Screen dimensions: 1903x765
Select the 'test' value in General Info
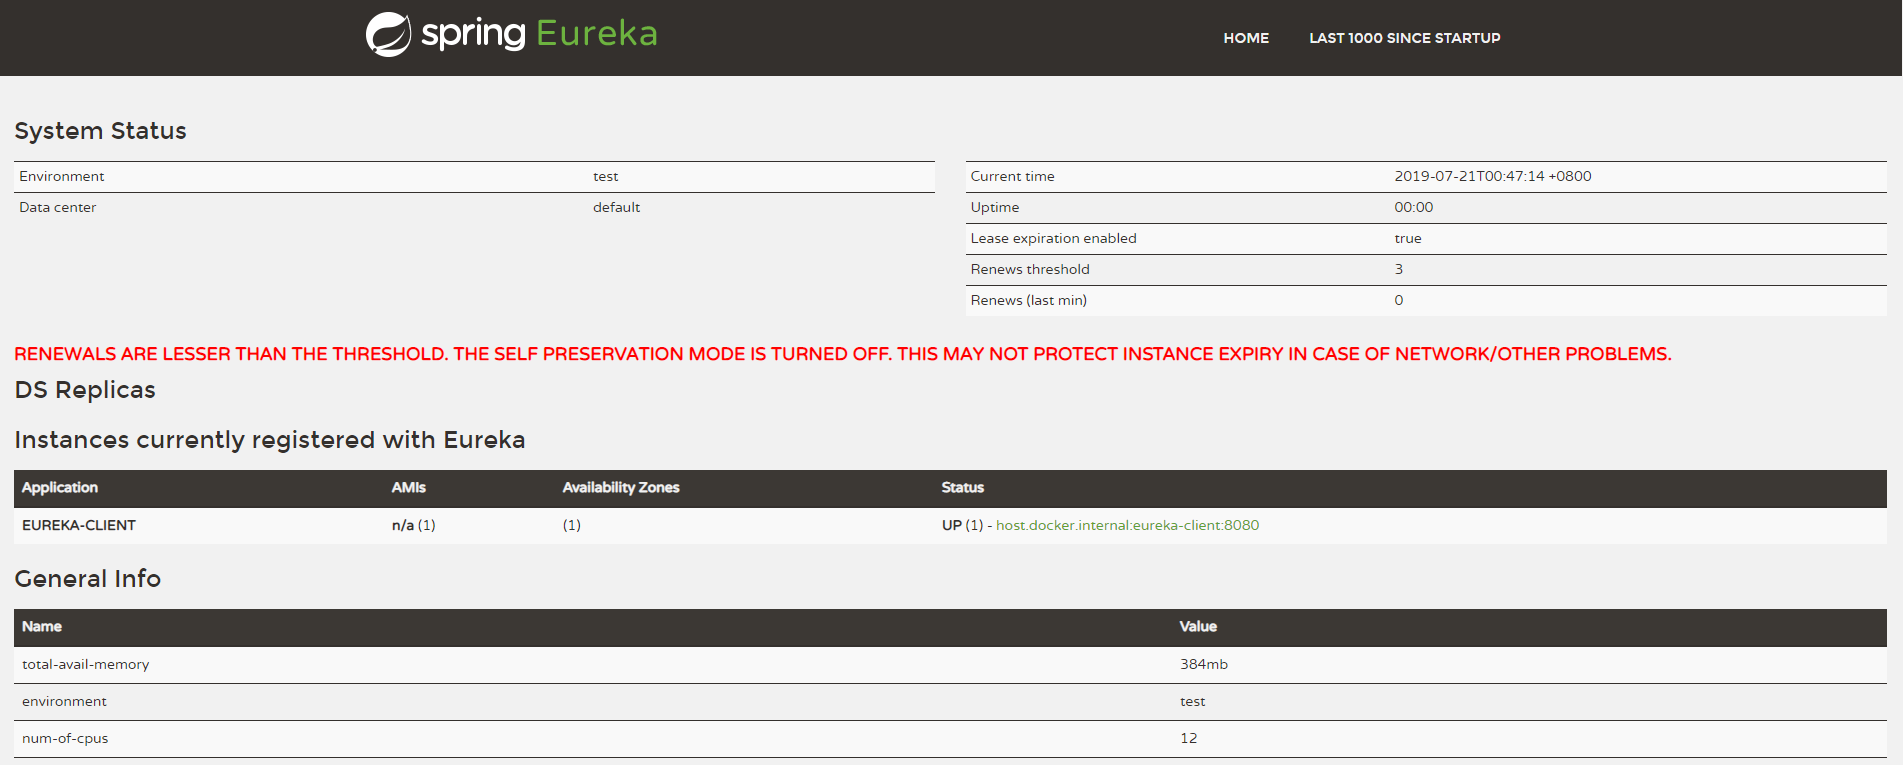click(x=1193, y=701)
